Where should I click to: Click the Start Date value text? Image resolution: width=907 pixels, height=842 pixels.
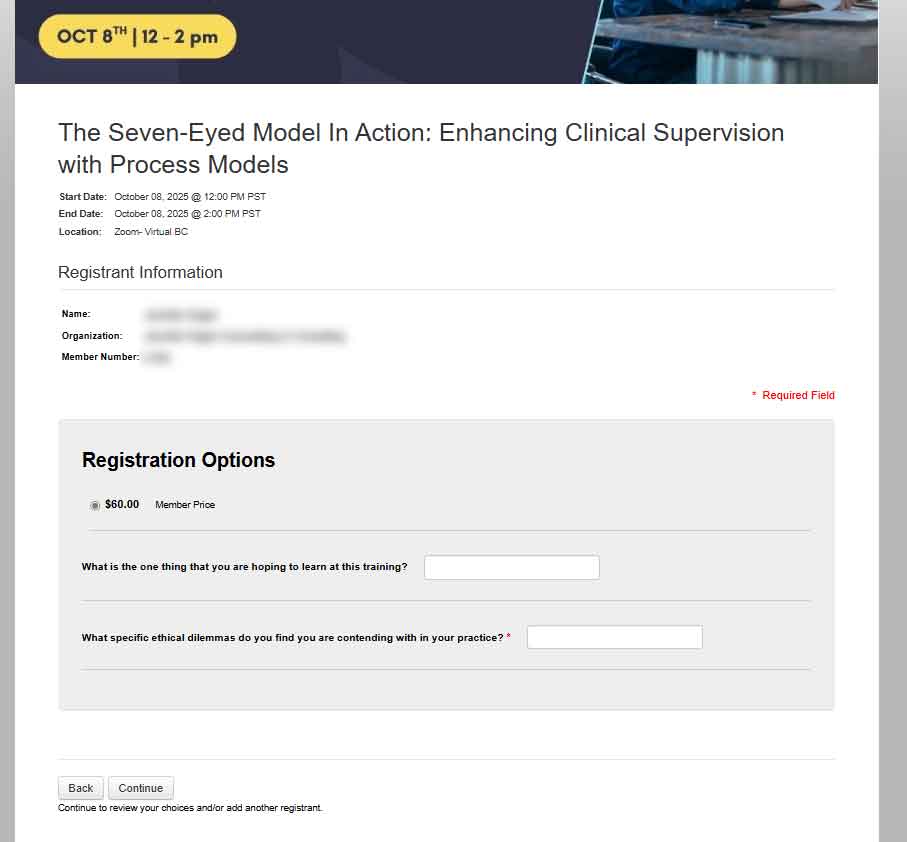pos(189,197)
